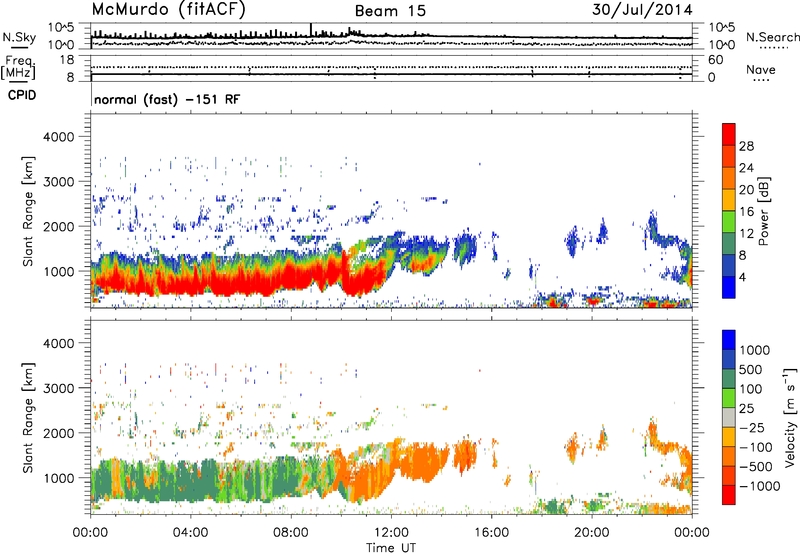The image size is (800, 554).
Task: Click the 60 tick on Nave axis
Action: 715,60
